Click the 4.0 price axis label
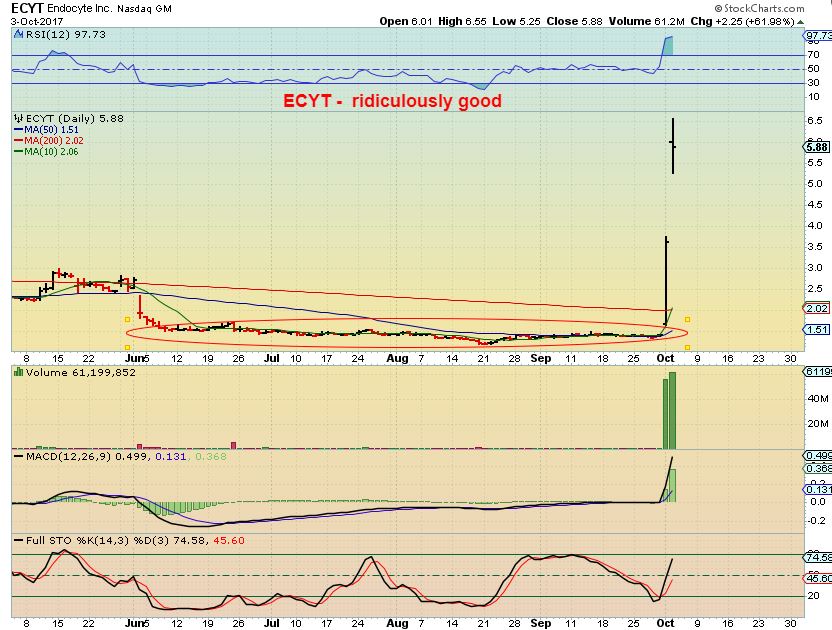Screen dimensions: 832x630 (815, 226)
